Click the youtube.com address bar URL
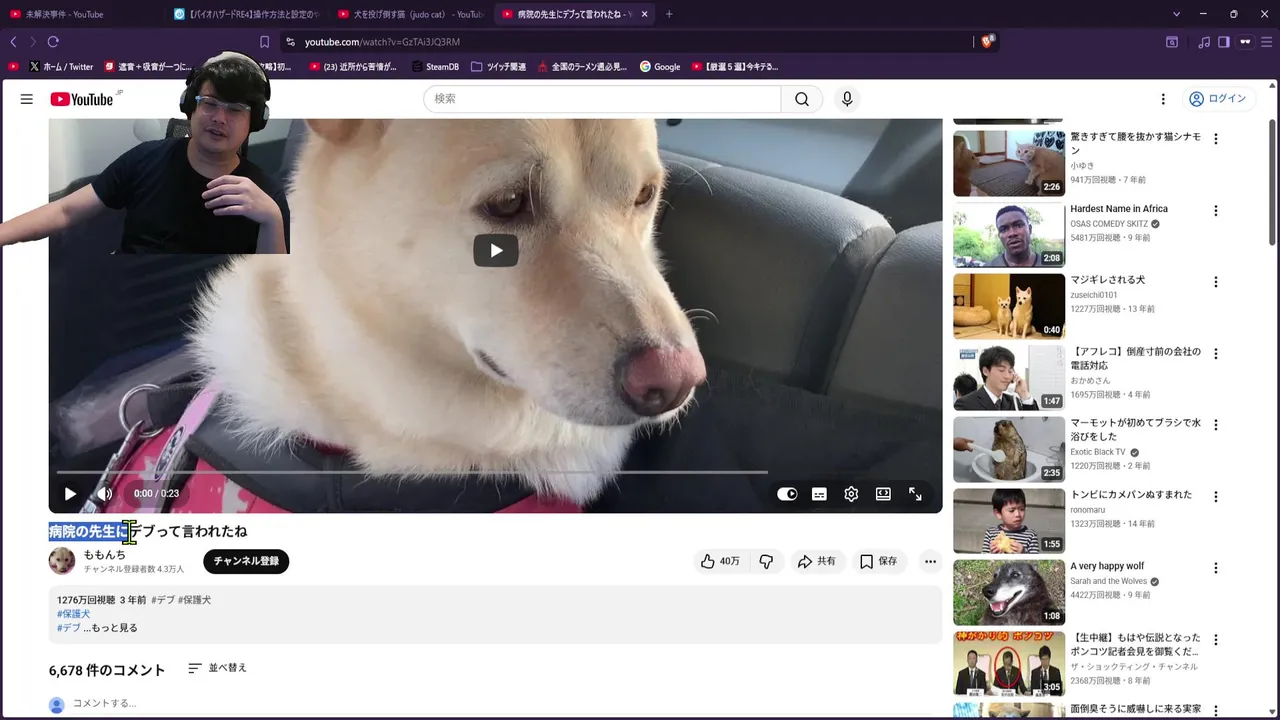This screenshot has width=1280, height=720. pos(382,42)
